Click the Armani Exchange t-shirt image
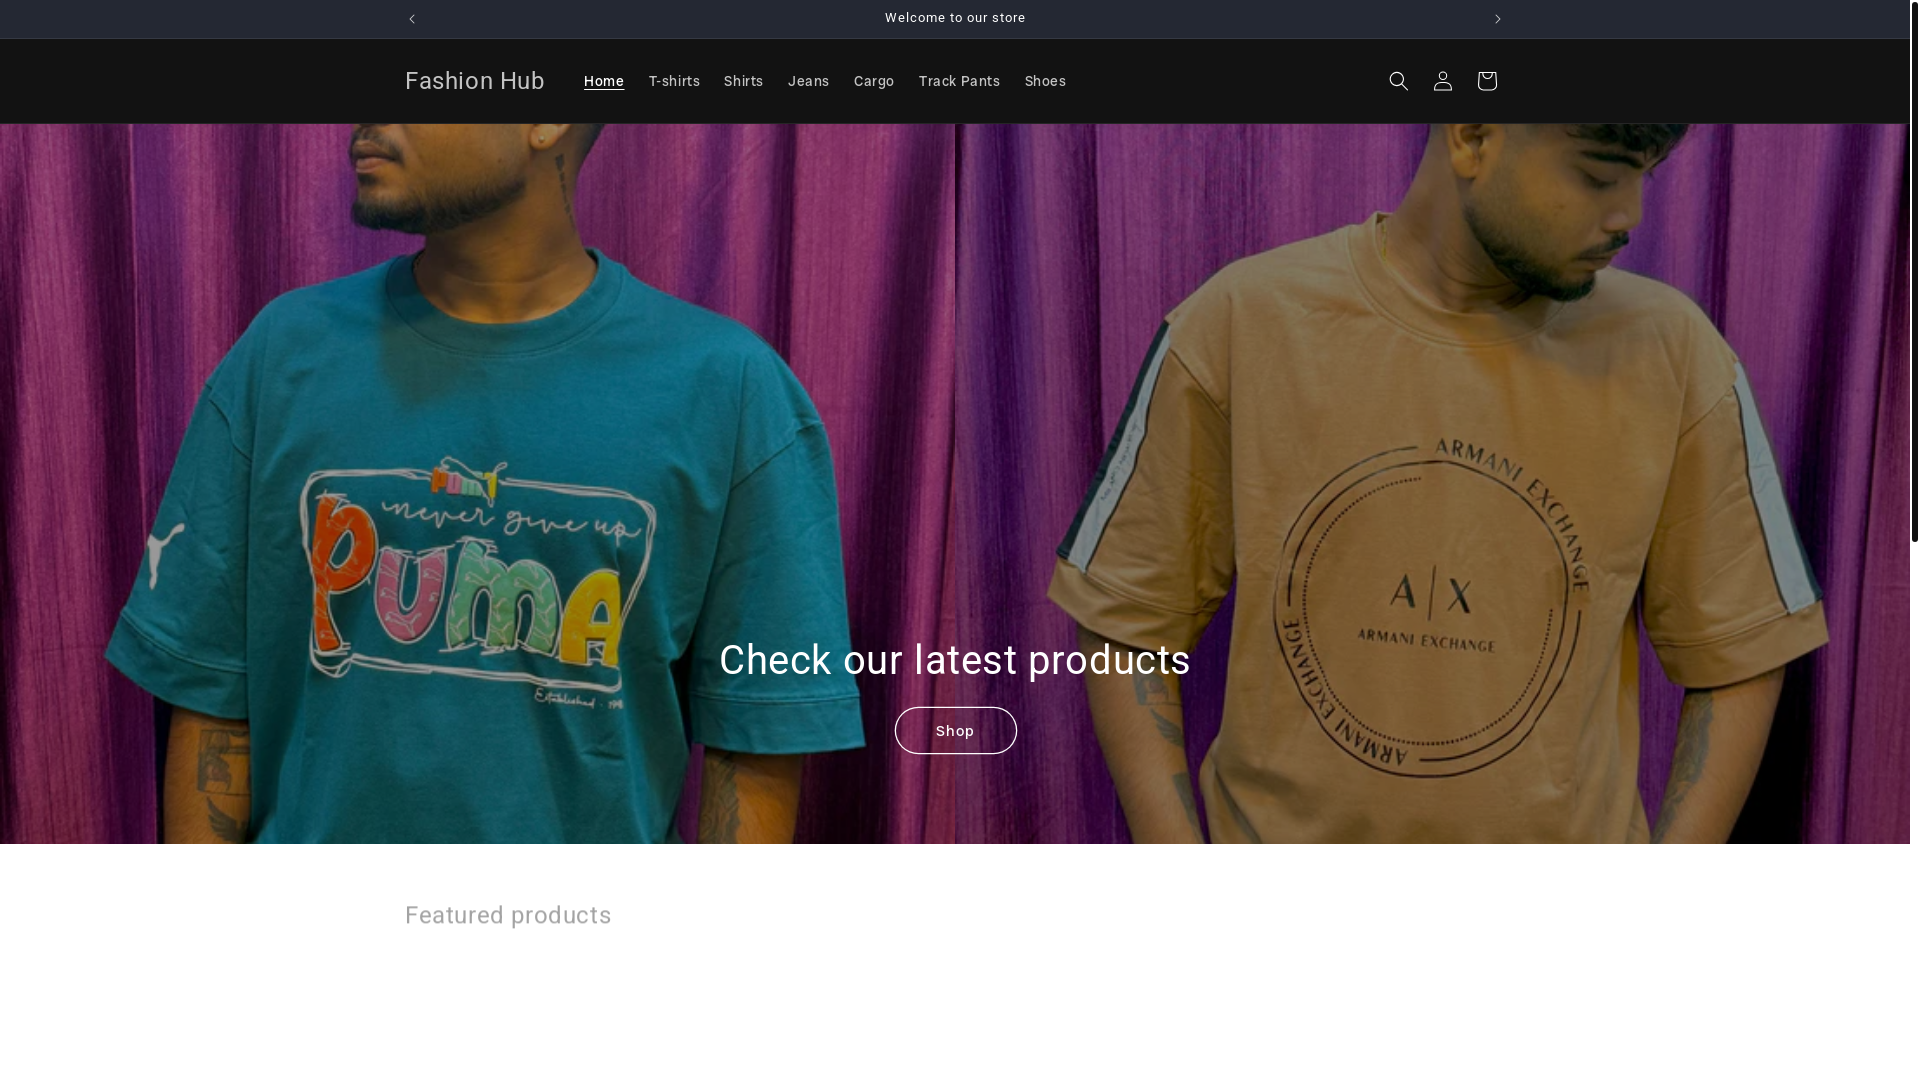This screenshot has height=1080, width=1920. coord(1432,484)
